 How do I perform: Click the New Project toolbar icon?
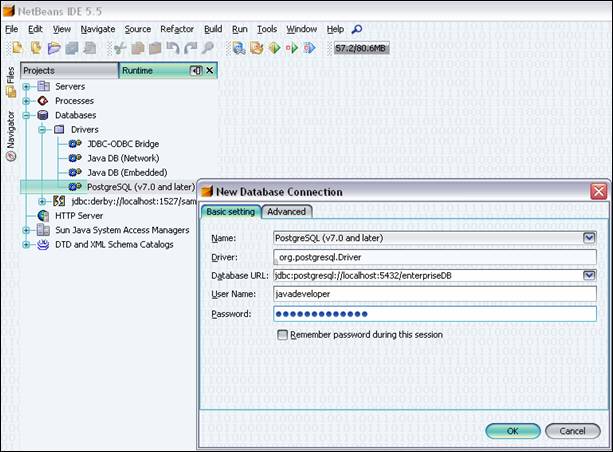click(x=36, y=48)
